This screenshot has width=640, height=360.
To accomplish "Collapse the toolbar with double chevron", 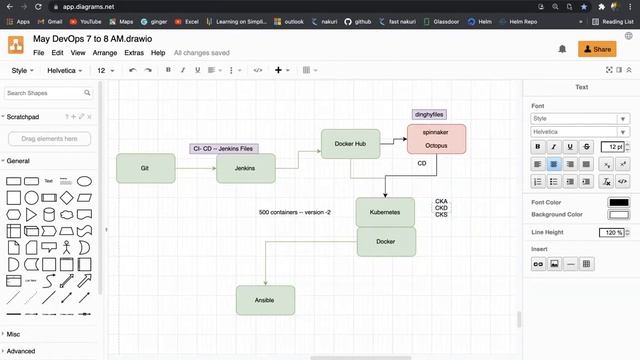I will [629, 70].
